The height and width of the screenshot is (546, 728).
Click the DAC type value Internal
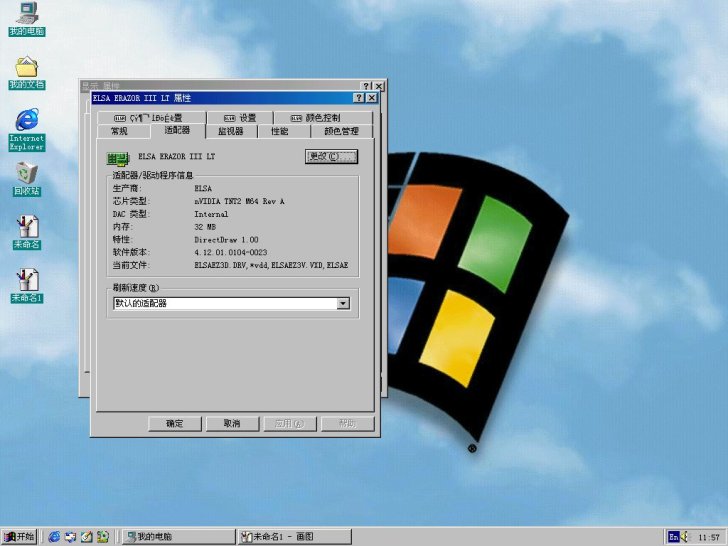[211, 214]
